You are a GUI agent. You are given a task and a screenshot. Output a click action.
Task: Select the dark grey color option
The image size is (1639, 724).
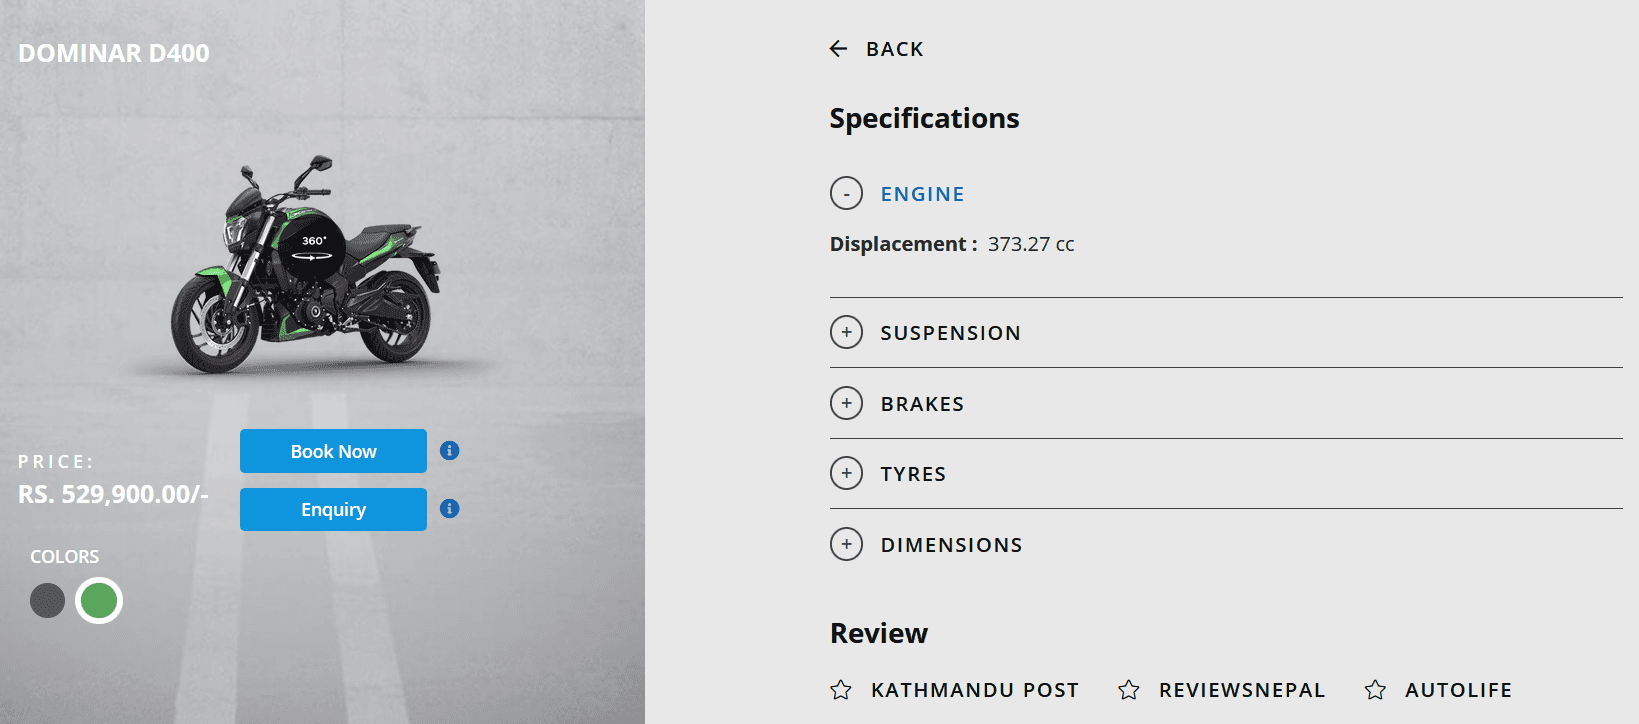pyautogui.click(x=47, y=601)
